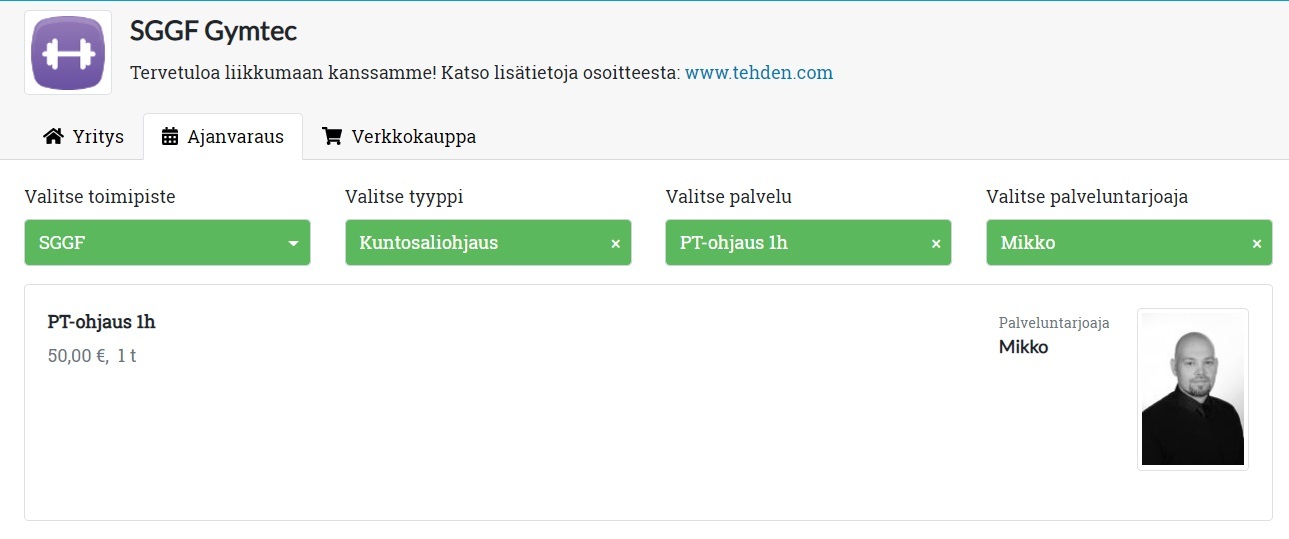Open the Valitse palveluntarjoaja dropdown
The height and width of the screenshot is (539, 1289).
1110,243
